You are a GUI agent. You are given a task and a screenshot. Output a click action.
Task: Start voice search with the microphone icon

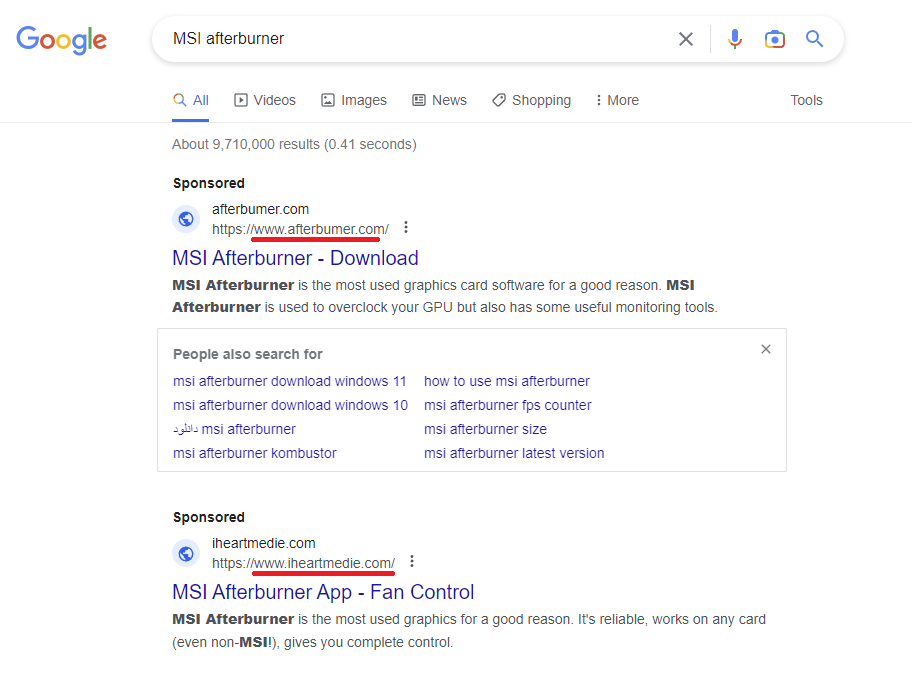tap(735, 39)
